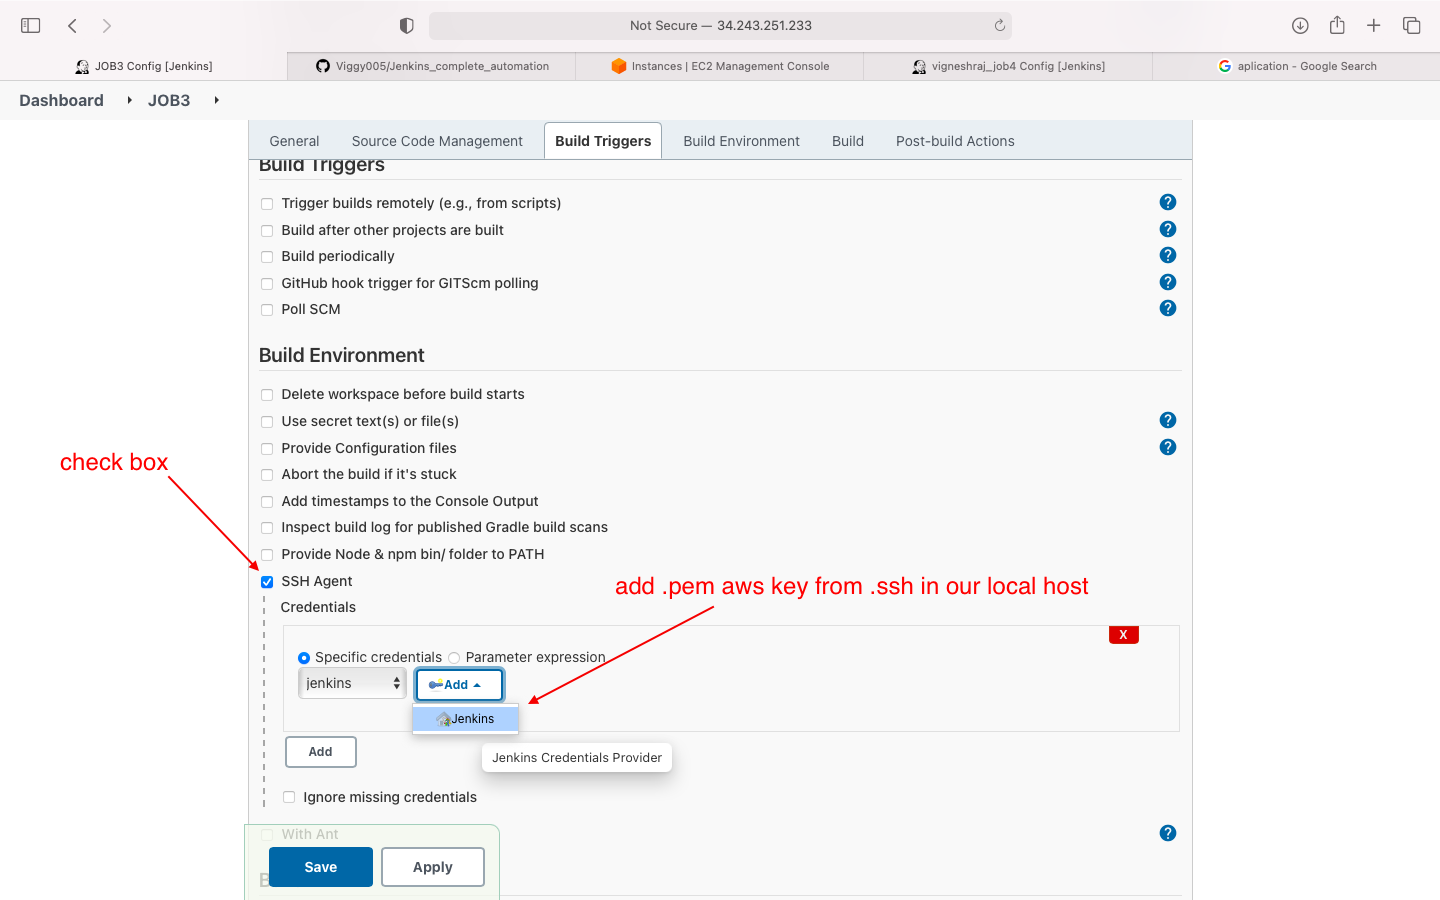This screenshot has width=1440, height=900.
Task: Open help for Use secret text(s) or file(s)
Action: pos(1168,420)
